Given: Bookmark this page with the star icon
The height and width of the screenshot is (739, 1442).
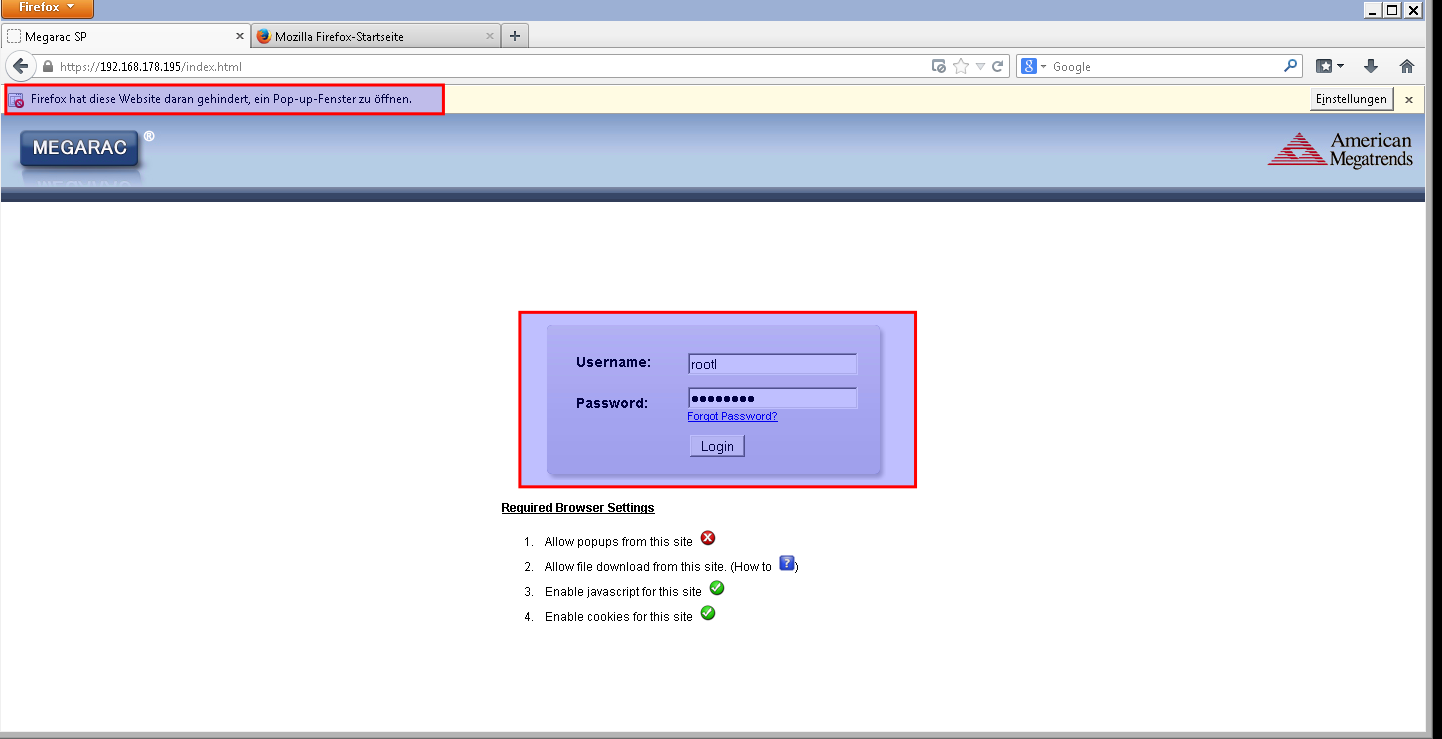Looking at the screenshot, I should (961, 66).
